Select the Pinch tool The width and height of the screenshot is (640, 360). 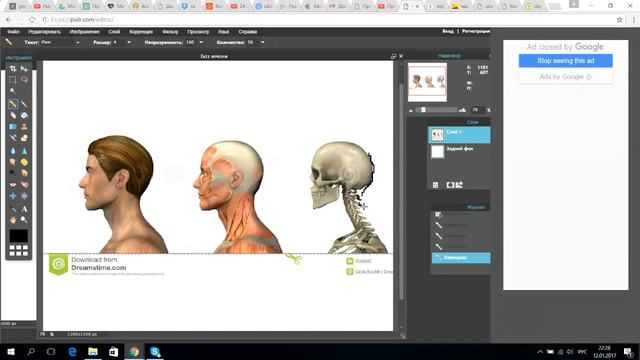coord(24,196)
